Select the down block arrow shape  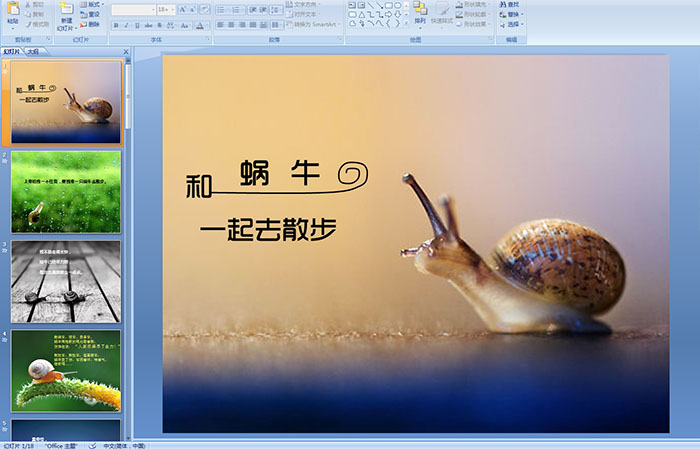coord(398,15)
